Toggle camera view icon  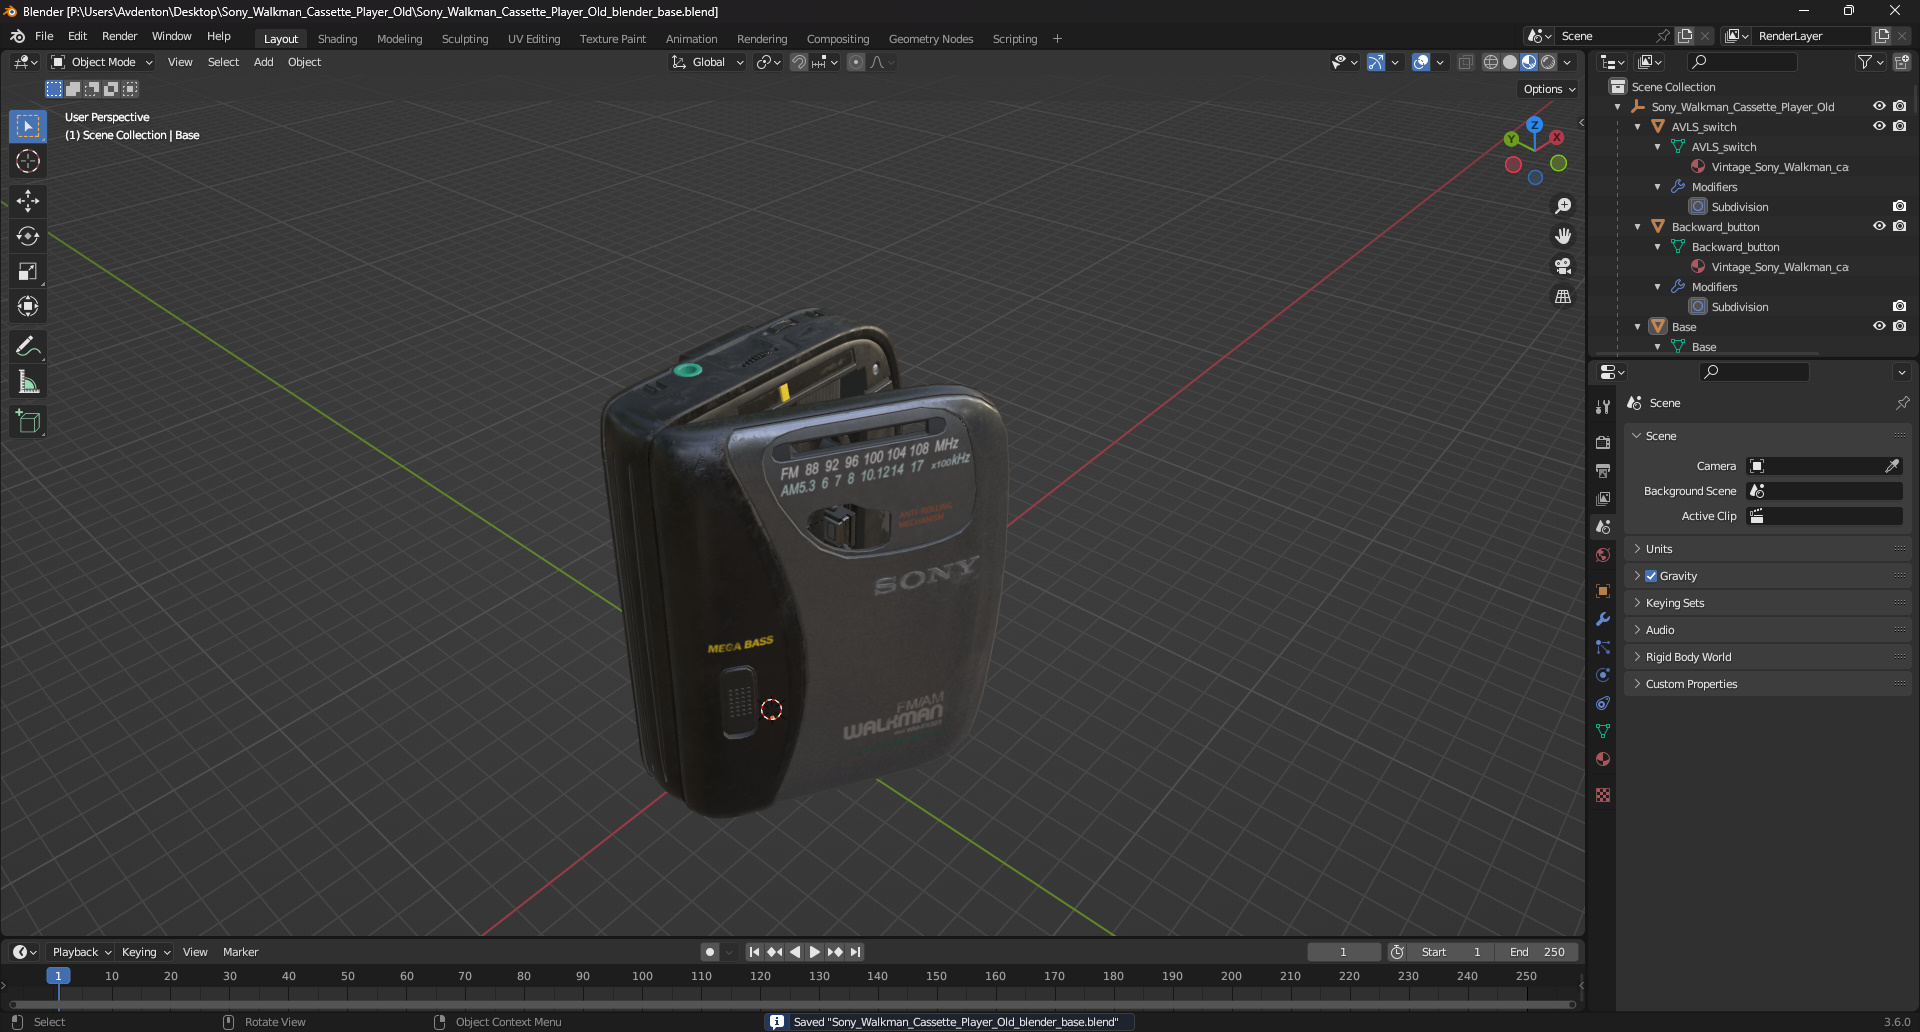tap(1563, 266)
